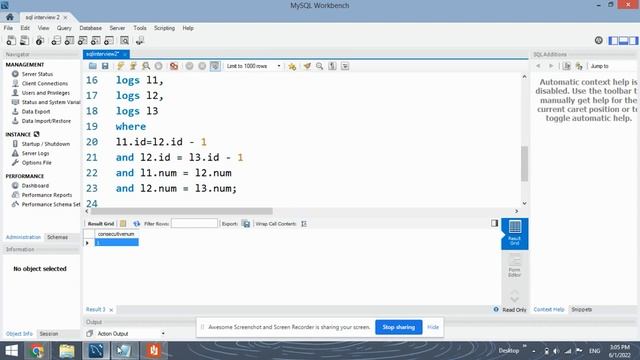
Task: Open the Limit to 1000 rows dropdown
Action: [253, 66]
